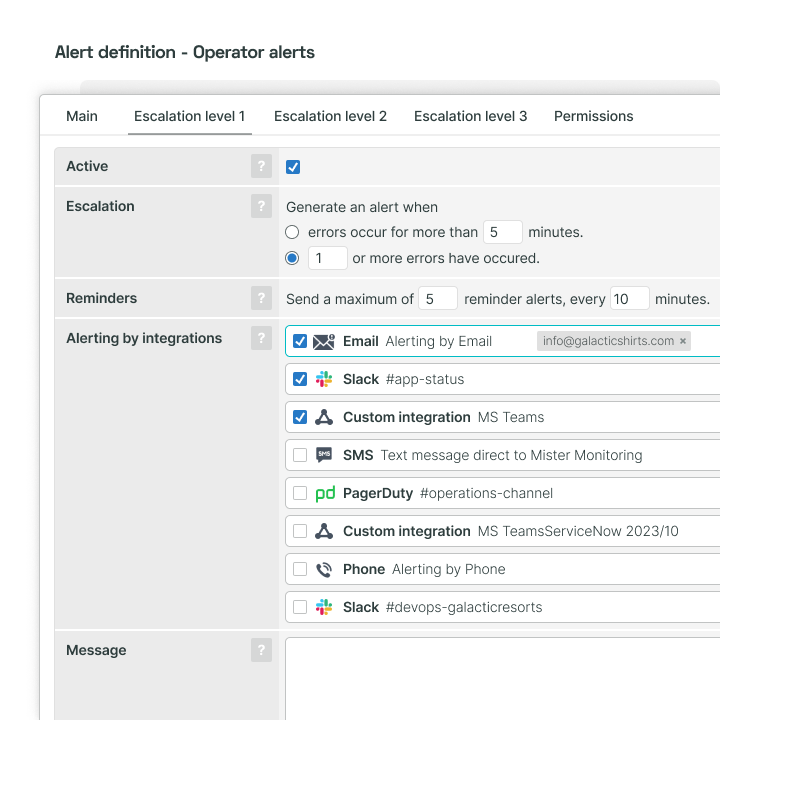Click the Slack icon beside #devops-galacticresorts
The height and width of the screenshot is (800, 800).
click(323, 607)
